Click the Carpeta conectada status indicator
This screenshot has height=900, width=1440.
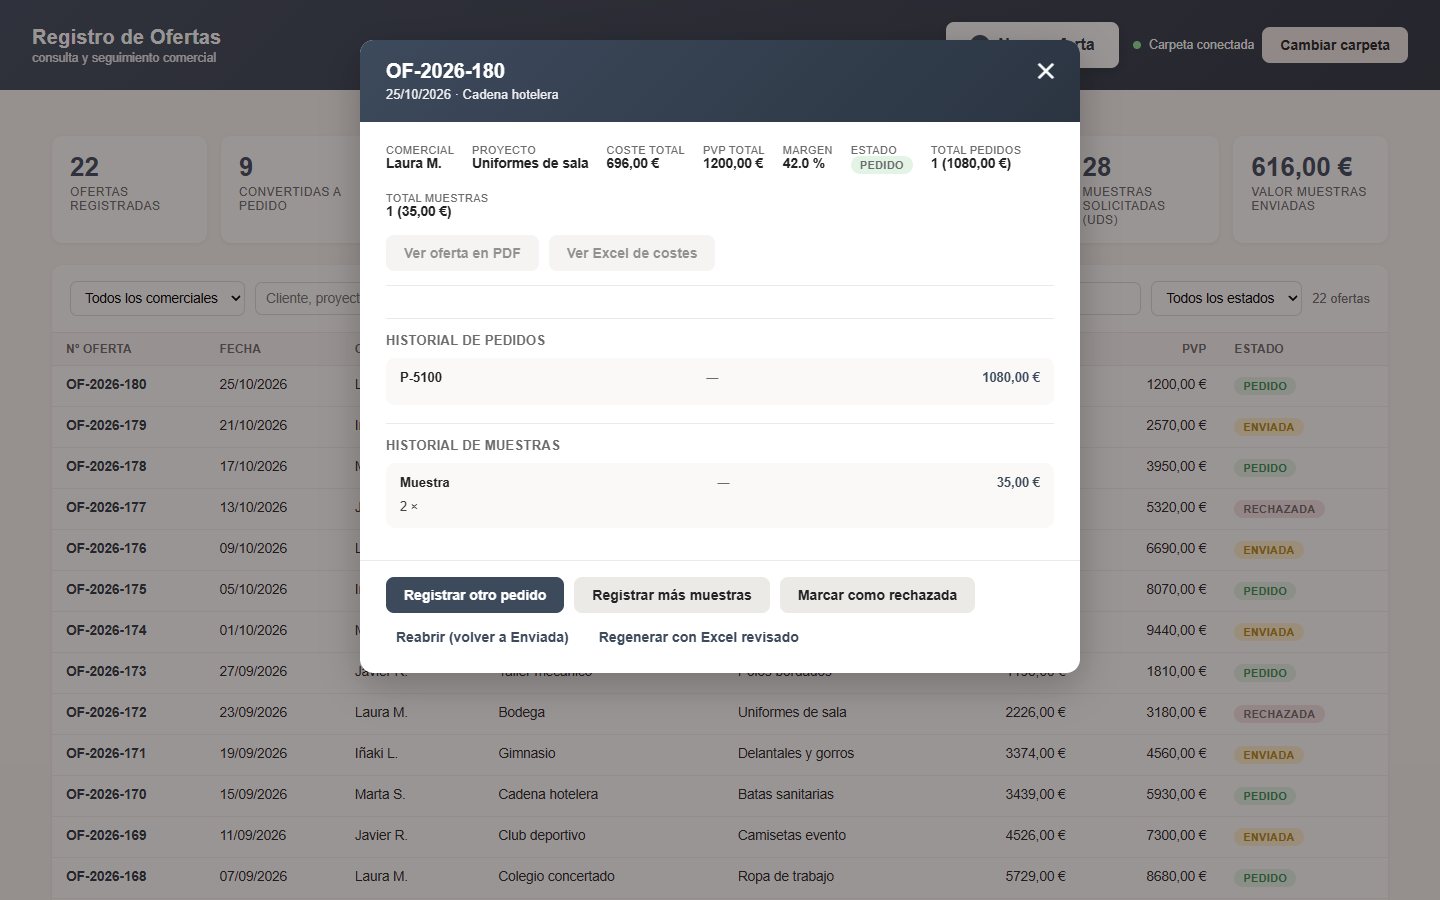tap(1193, 45)
